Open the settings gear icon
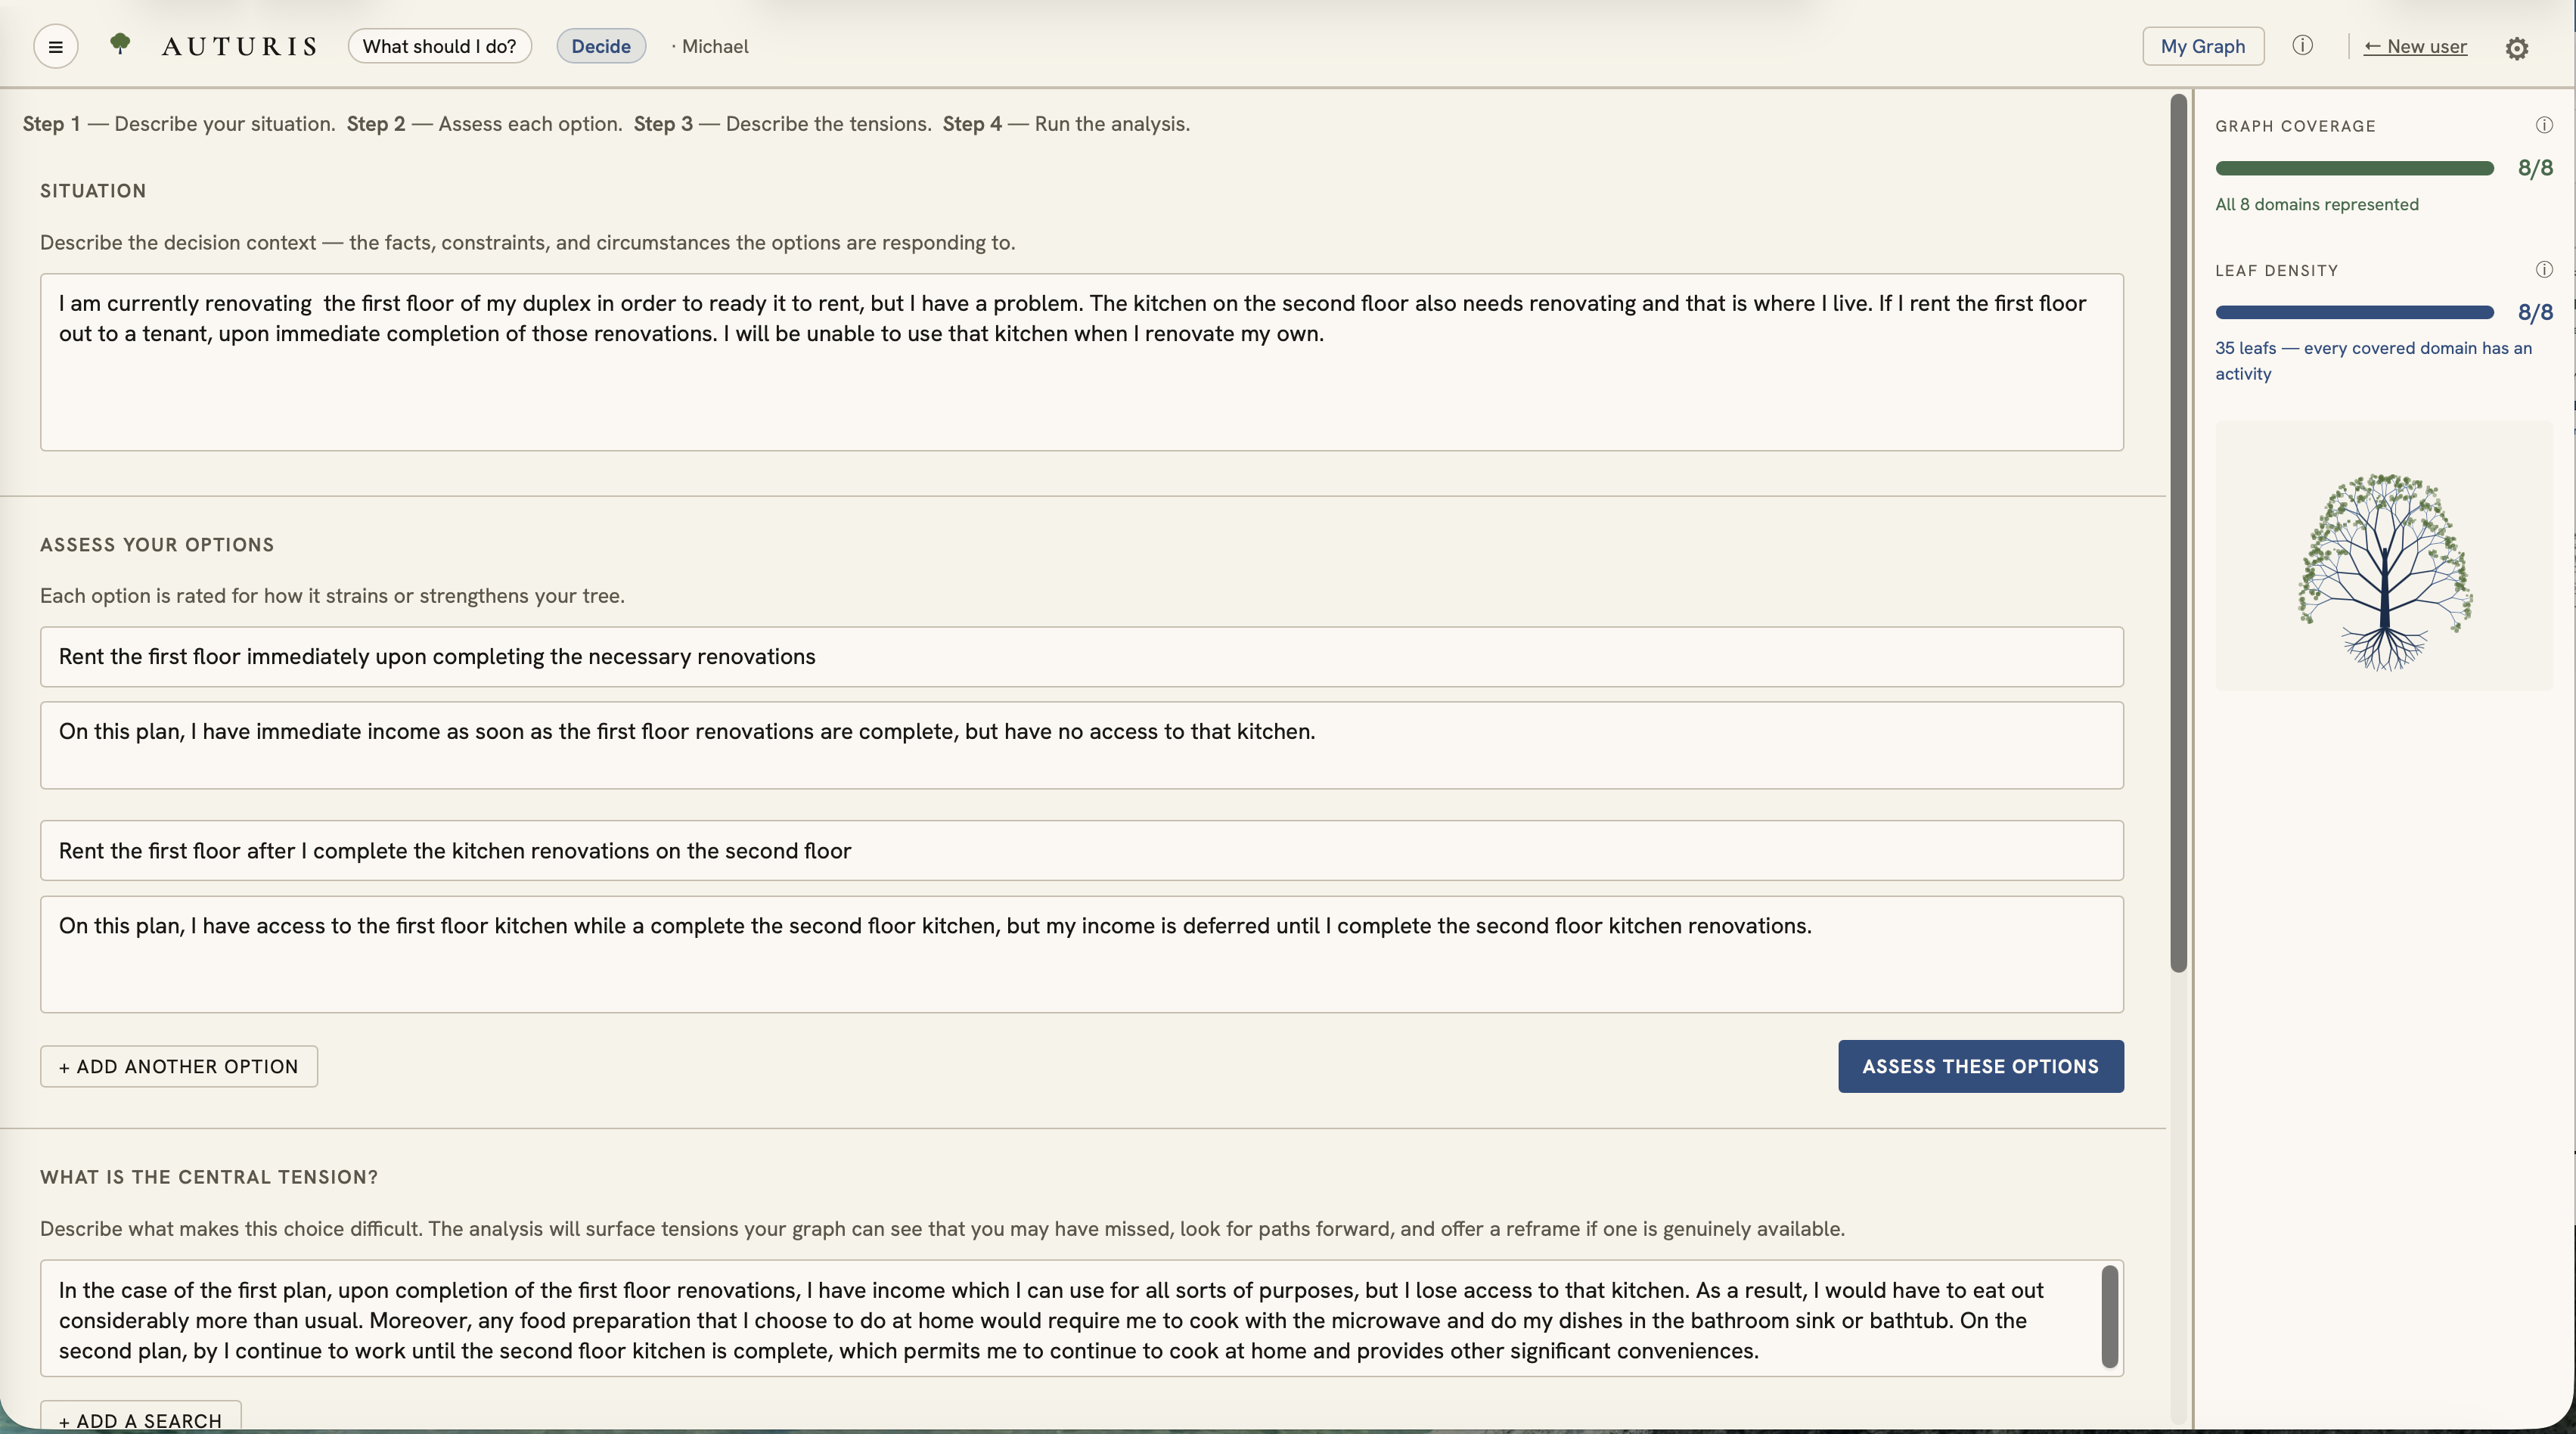Viewport: 2576px width, 1434px height. click(x=2517, y=48)
